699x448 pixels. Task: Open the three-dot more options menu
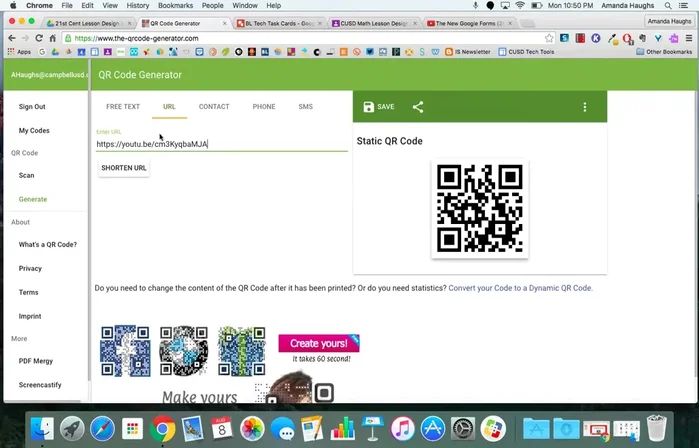click(585, 107)
